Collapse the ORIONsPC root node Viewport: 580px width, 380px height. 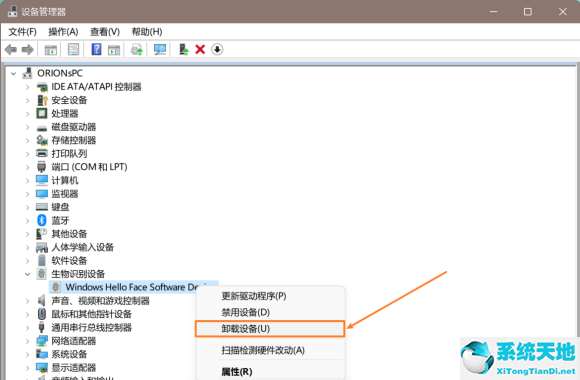point(14,74)
